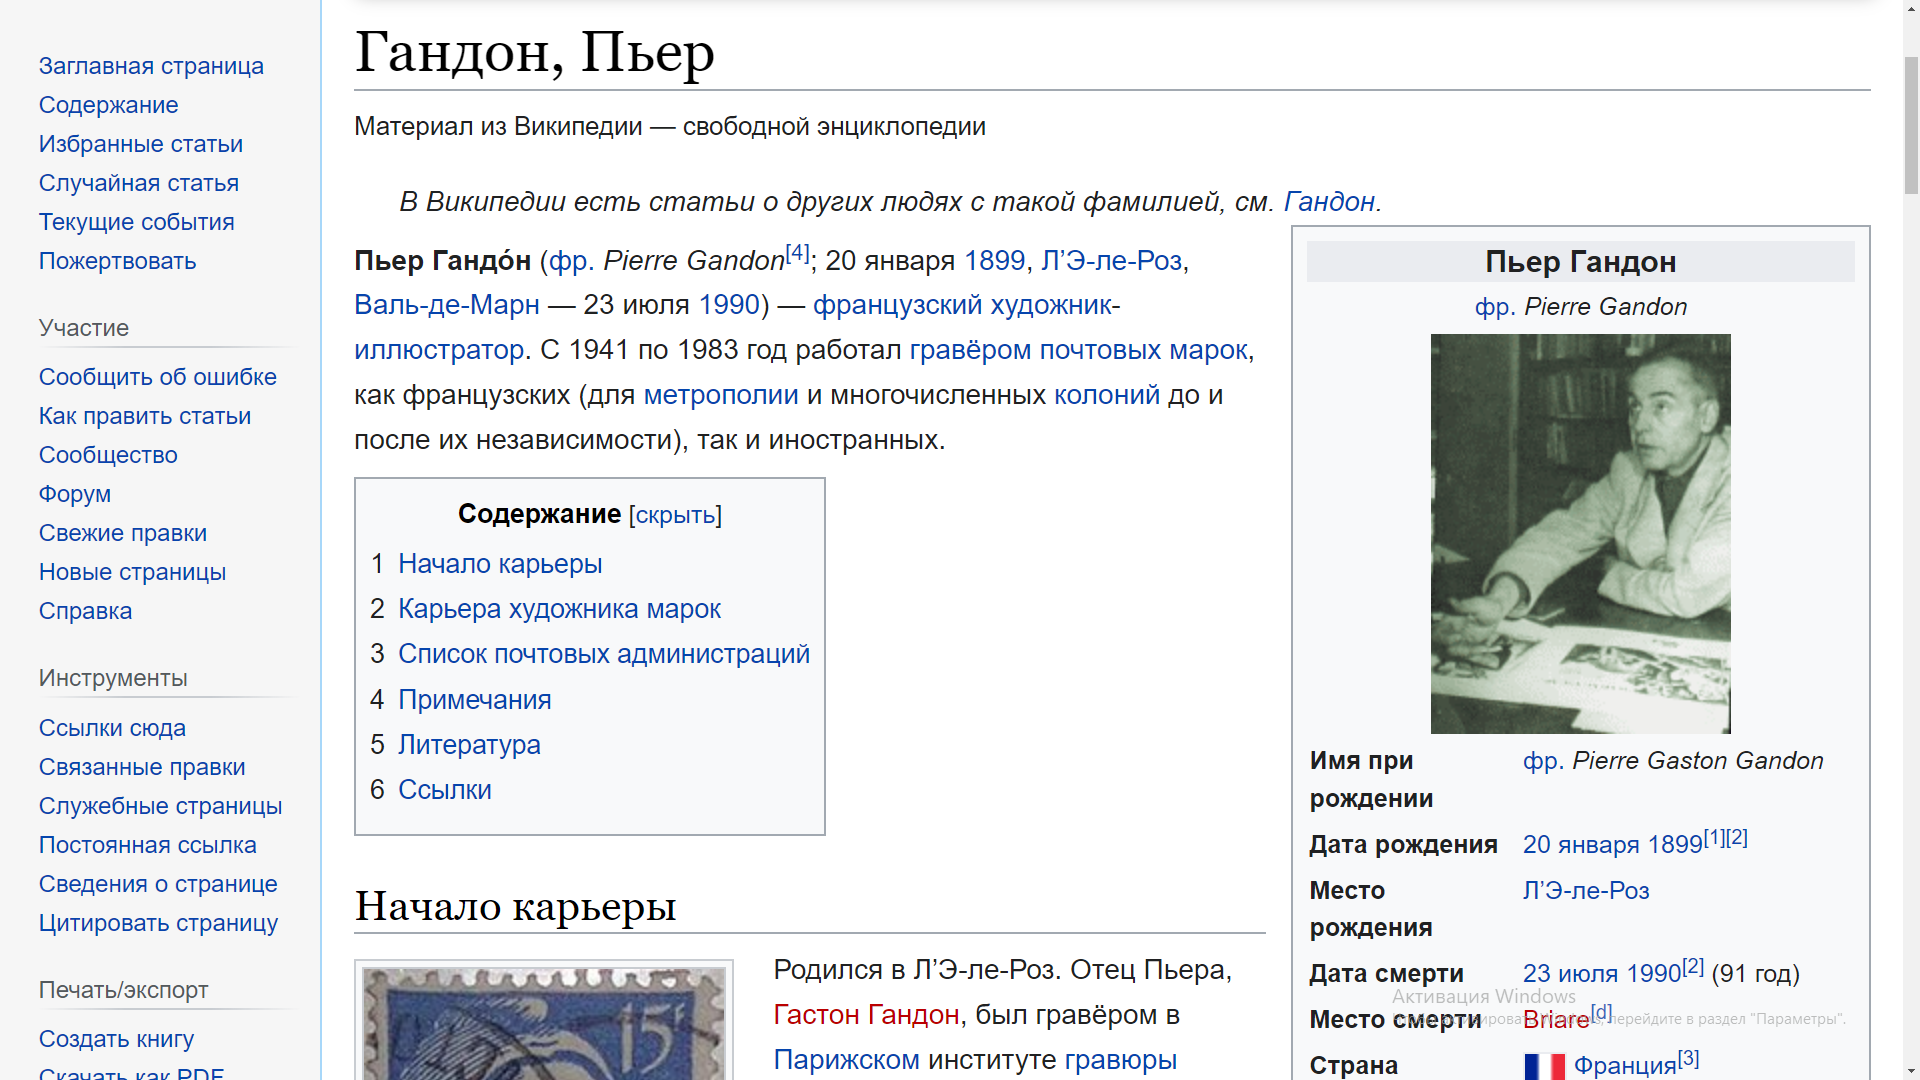Click Briare place of death link
This screenshot has height=1080, width=1920.
pyautogui.click(x=1555, y=1020)
